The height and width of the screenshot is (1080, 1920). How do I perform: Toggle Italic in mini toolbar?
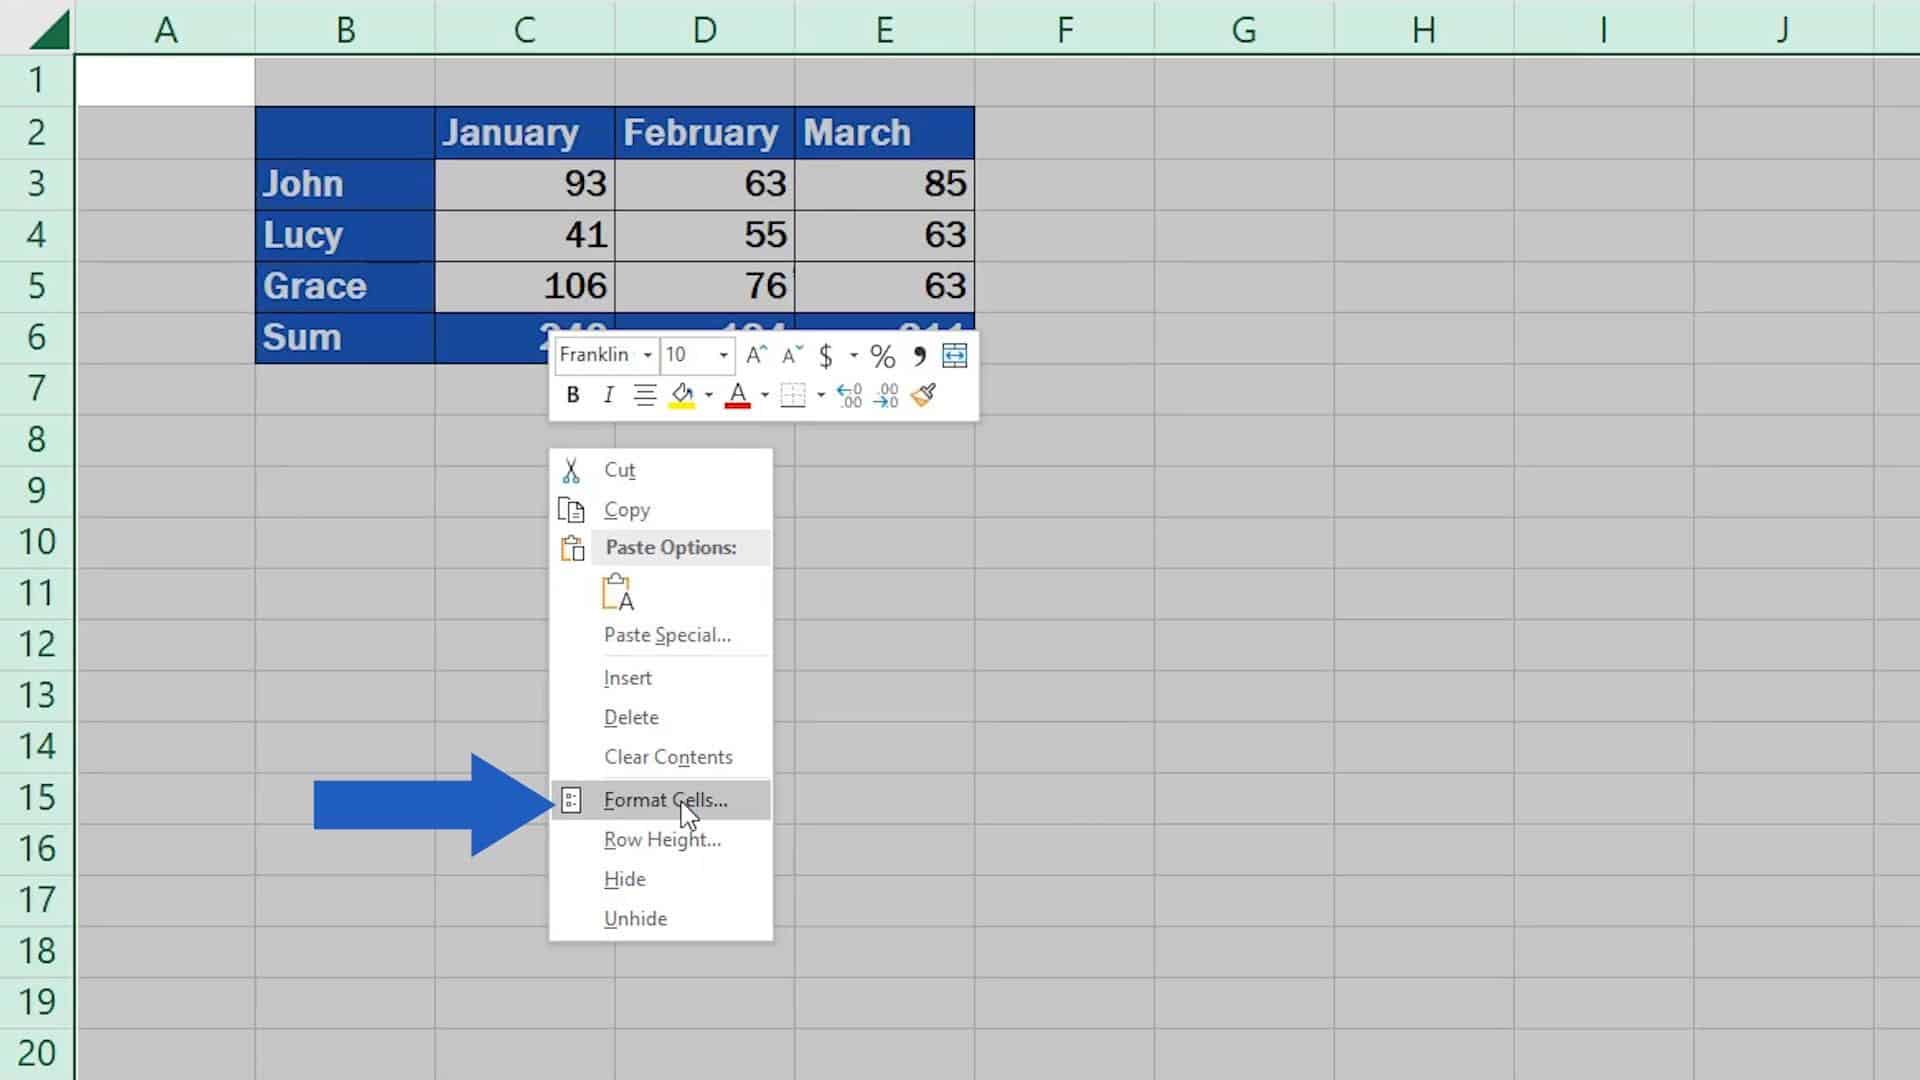608,396
